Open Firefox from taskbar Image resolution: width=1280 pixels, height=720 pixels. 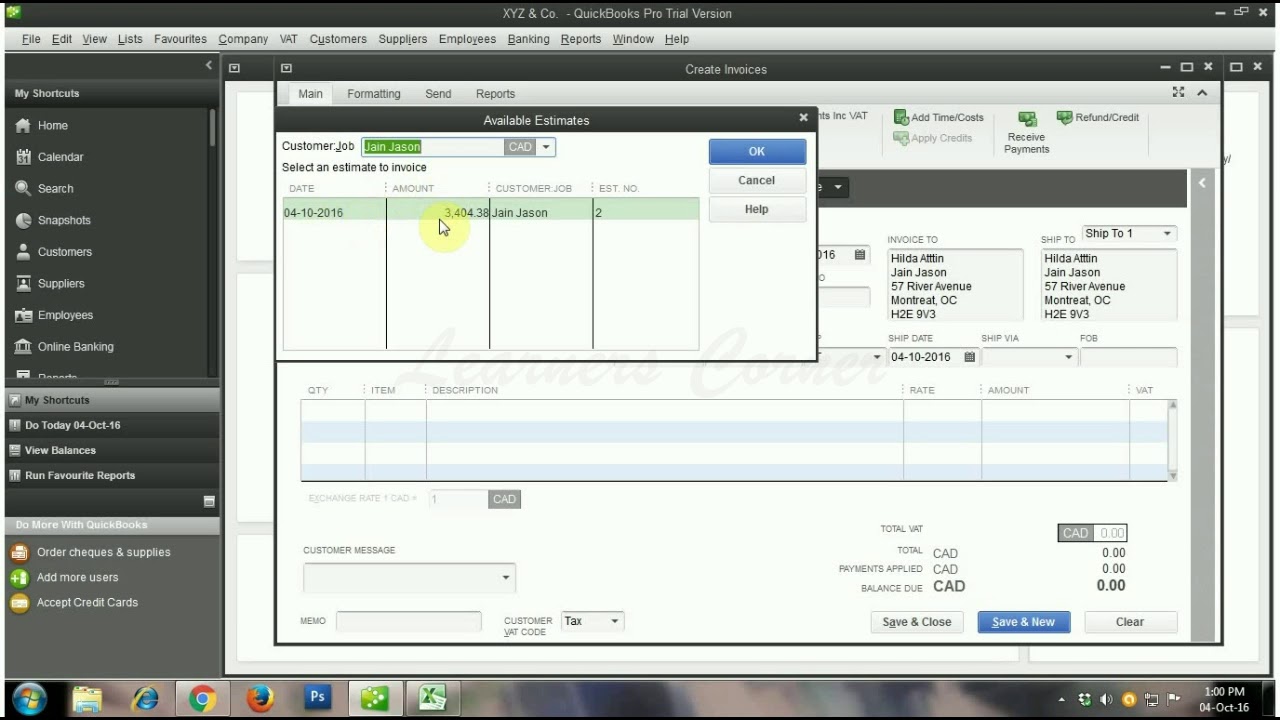click(x=260, y=698)
